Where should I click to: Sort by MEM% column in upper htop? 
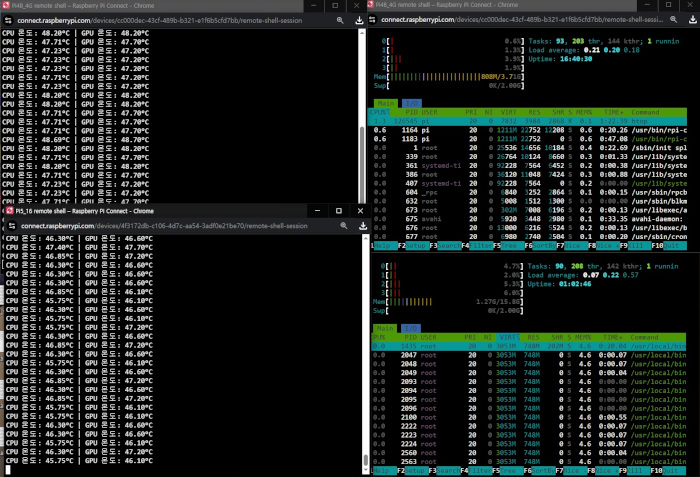(584, 112)
